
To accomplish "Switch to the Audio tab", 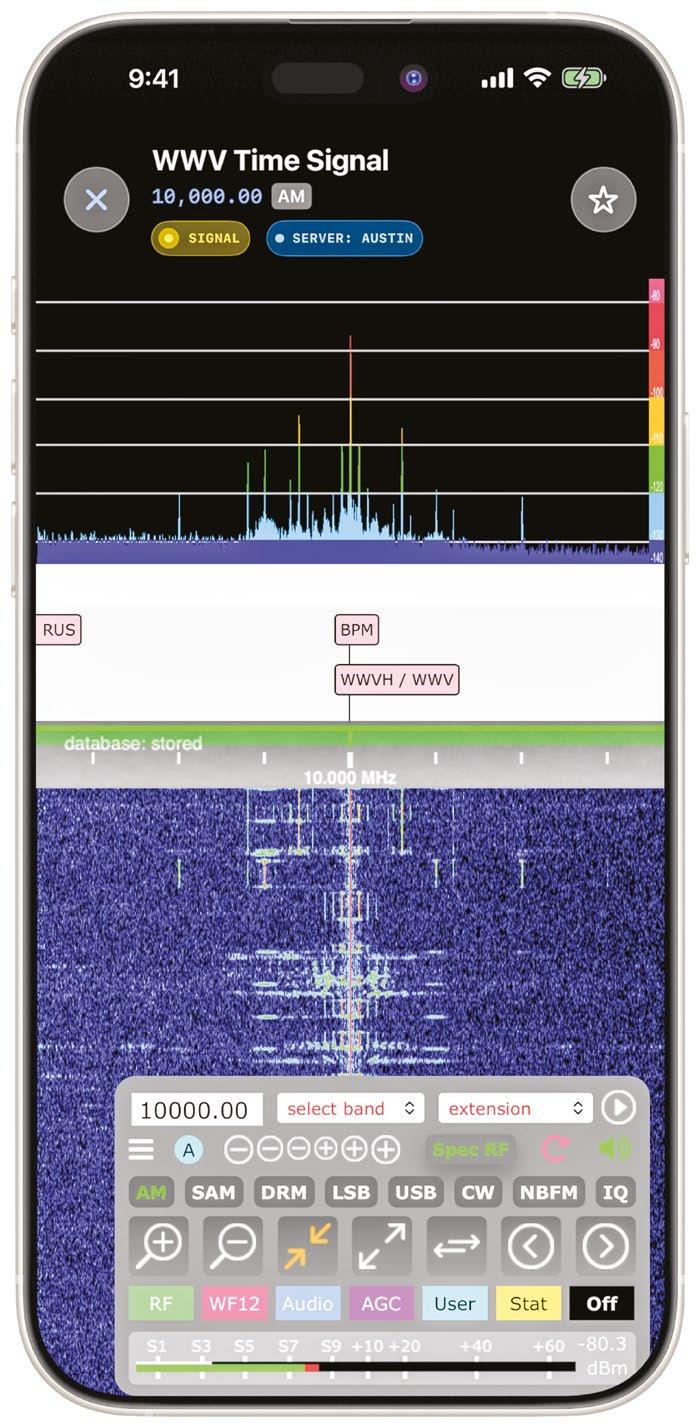I will tap(308, 1304).
